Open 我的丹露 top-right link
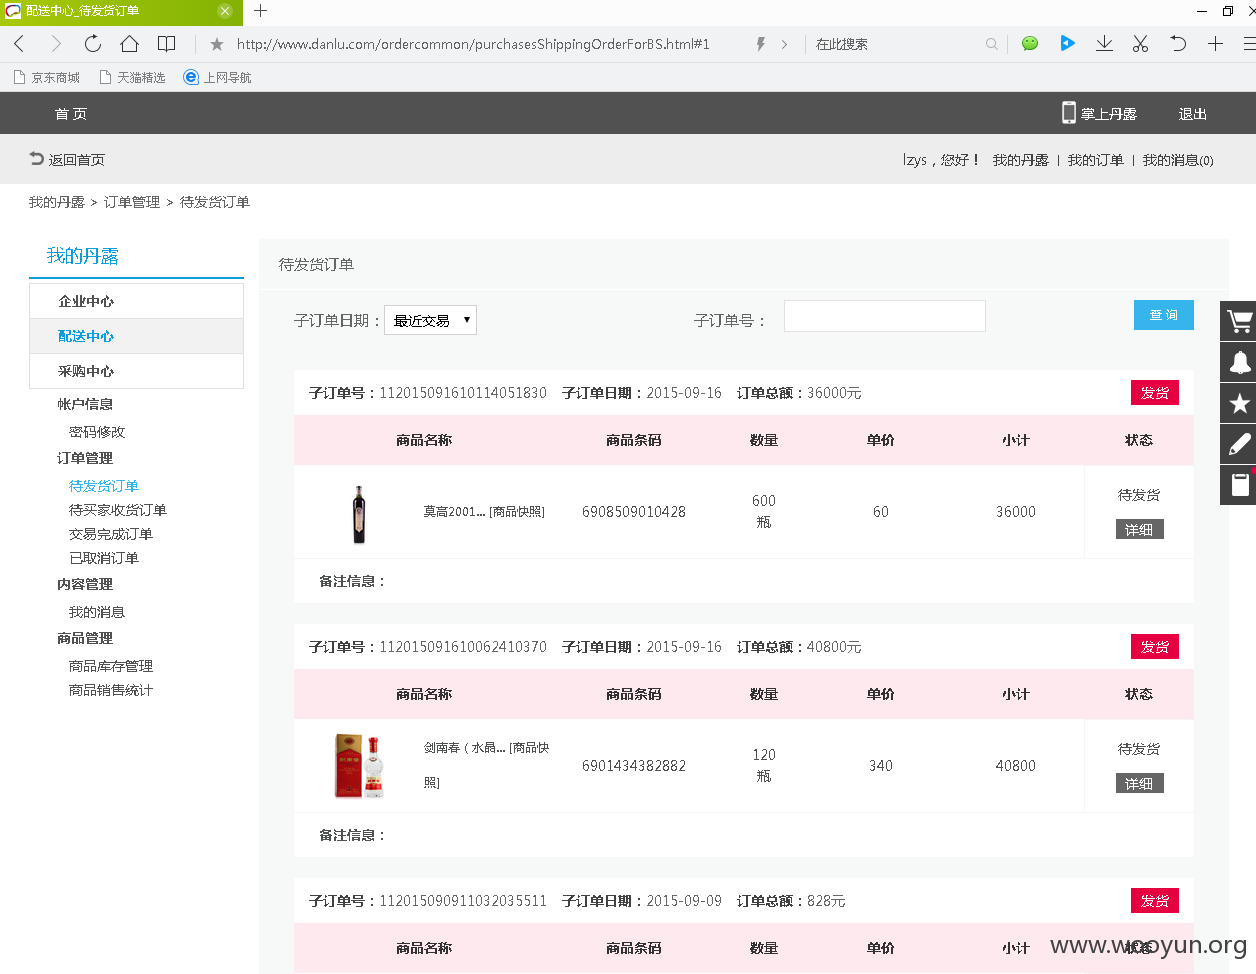 pos(1021,160)
